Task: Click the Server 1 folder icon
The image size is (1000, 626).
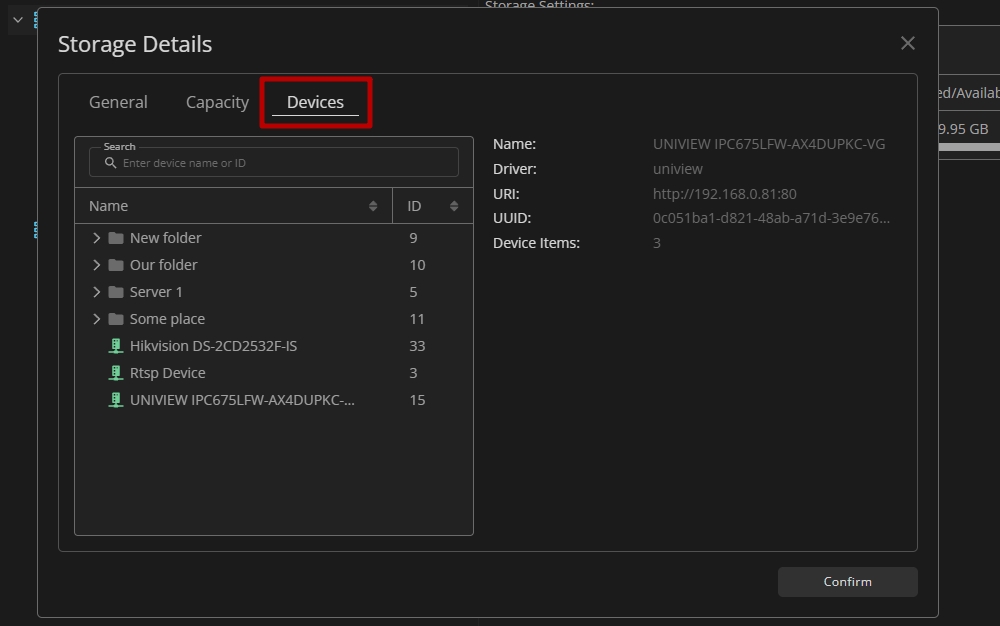Action: tap(115, 292)
